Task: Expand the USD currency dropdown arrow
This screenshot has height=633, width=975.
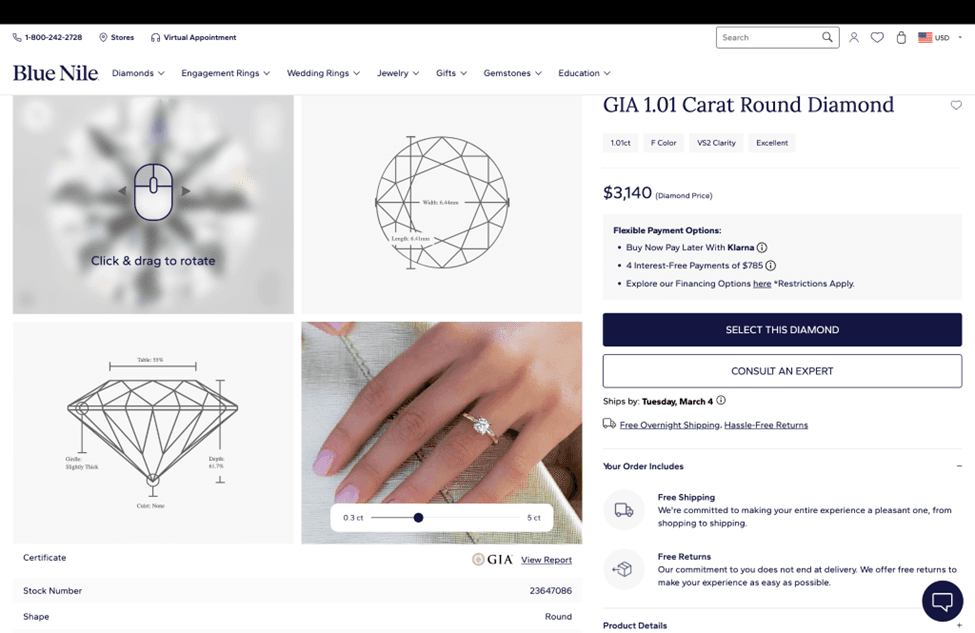Action: pos(959,37)
